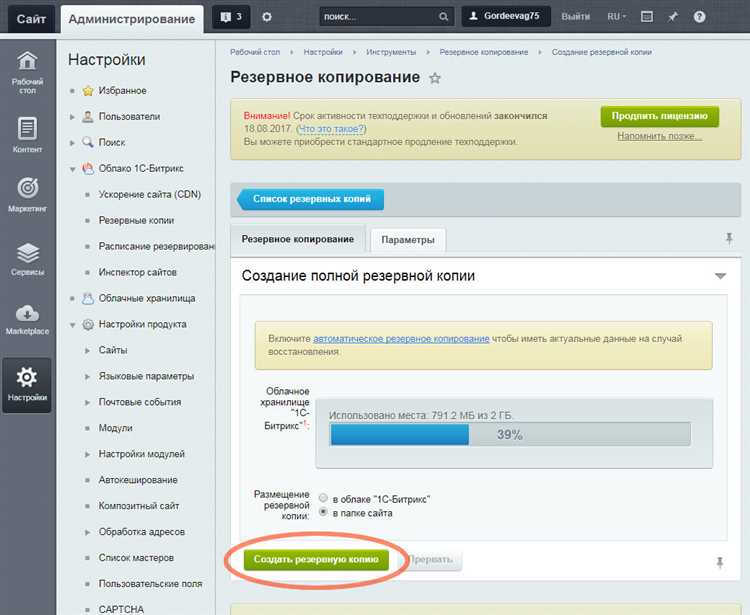Expand the Почтовые события node arrow
This screenshot has width=750, height=615.
[87, 403]
